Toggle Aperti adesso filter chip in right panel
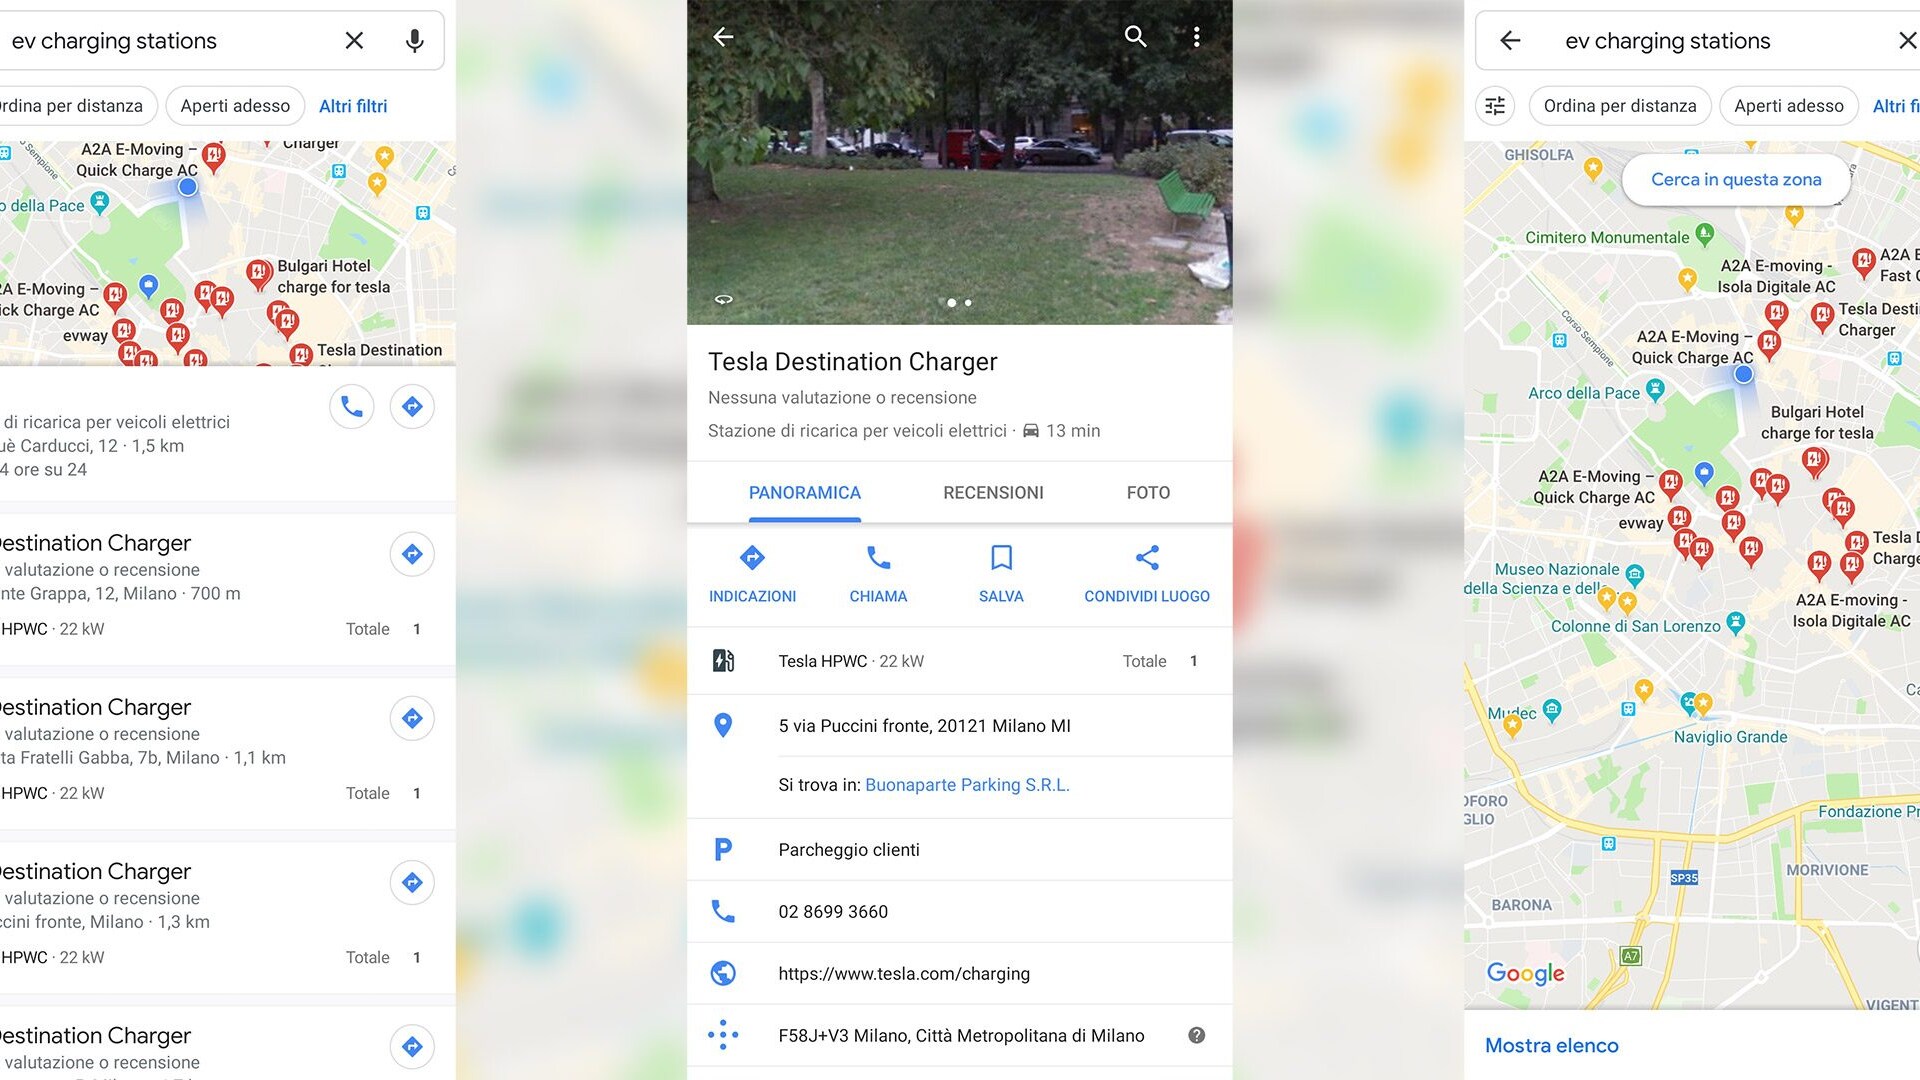1920x1080 pixels. (x=1788, y=106)
